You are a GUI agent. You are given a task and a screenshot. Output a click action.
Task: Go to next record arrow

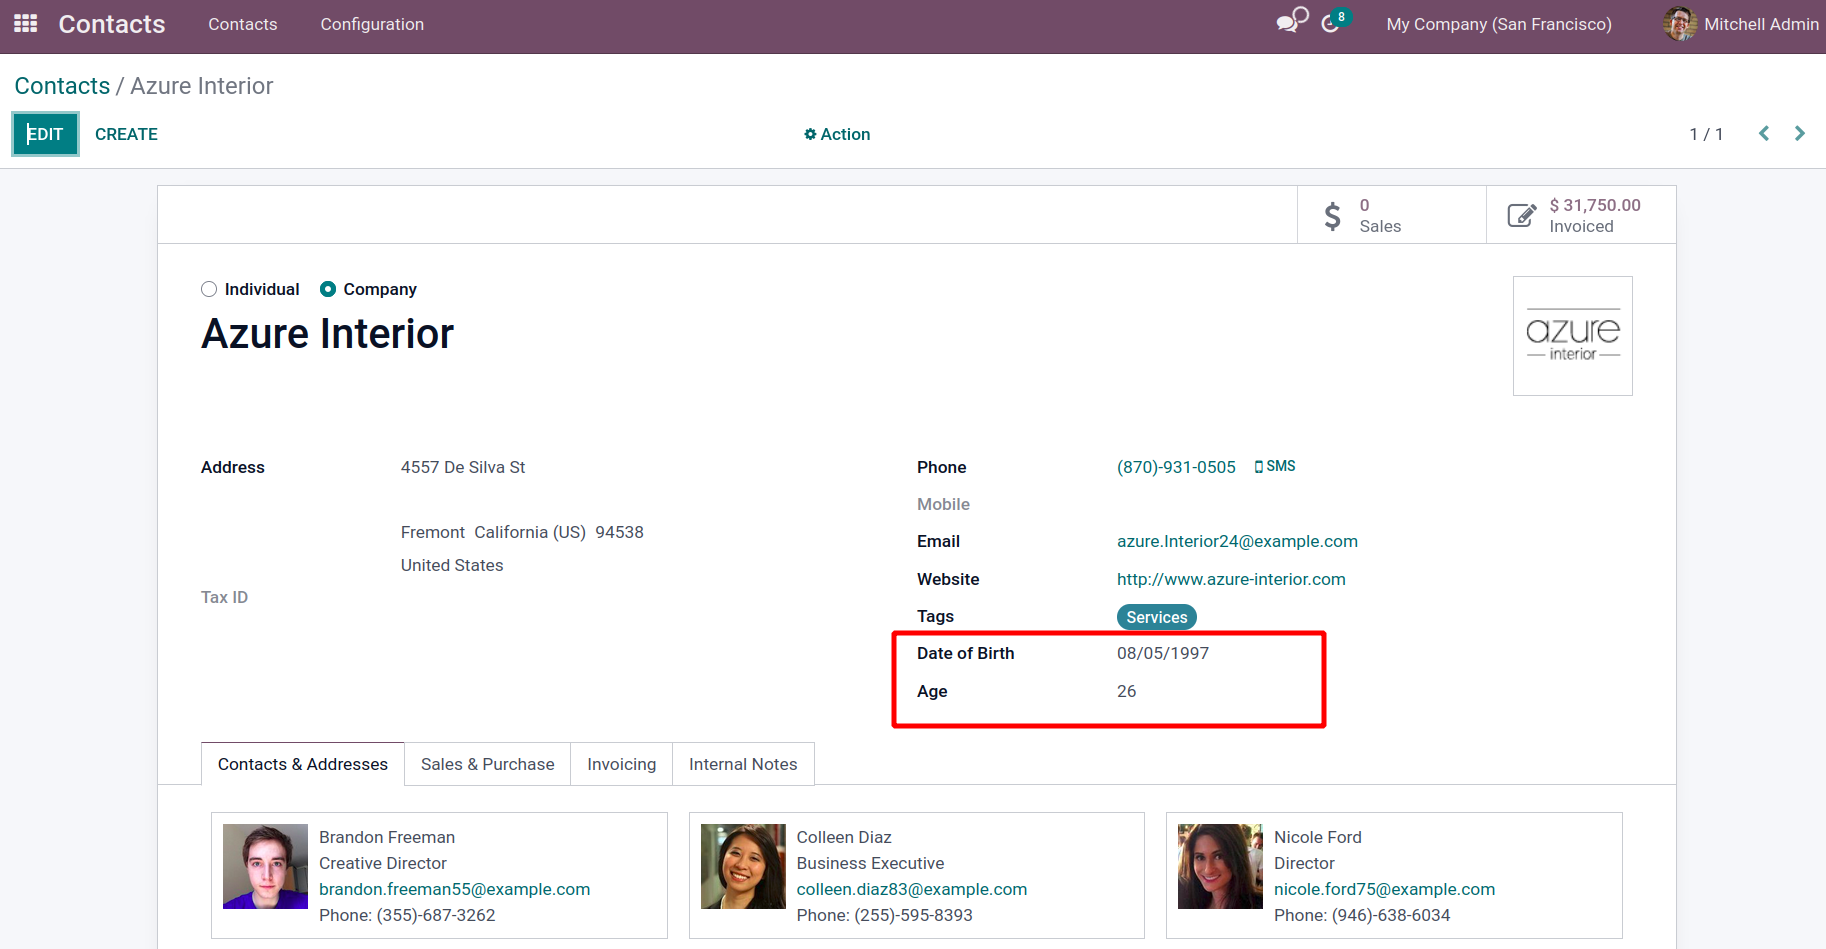1800,133
